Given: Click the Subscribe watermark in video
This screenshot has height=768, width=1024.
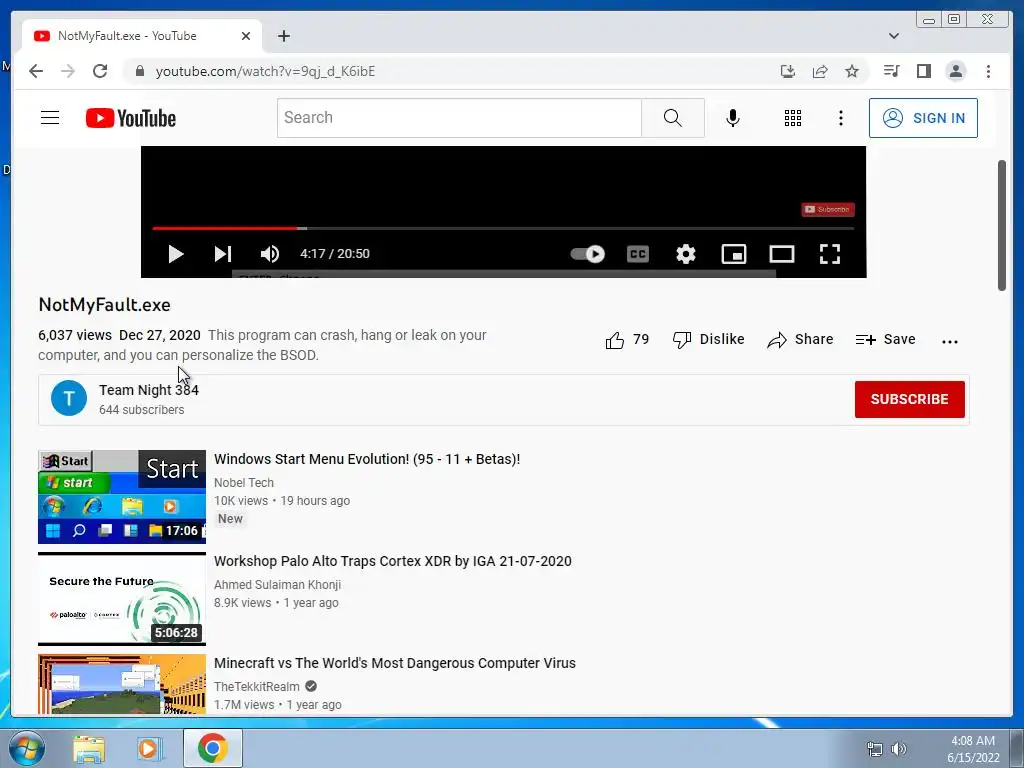Looking at the screenshot, I should tap(828, 210).
